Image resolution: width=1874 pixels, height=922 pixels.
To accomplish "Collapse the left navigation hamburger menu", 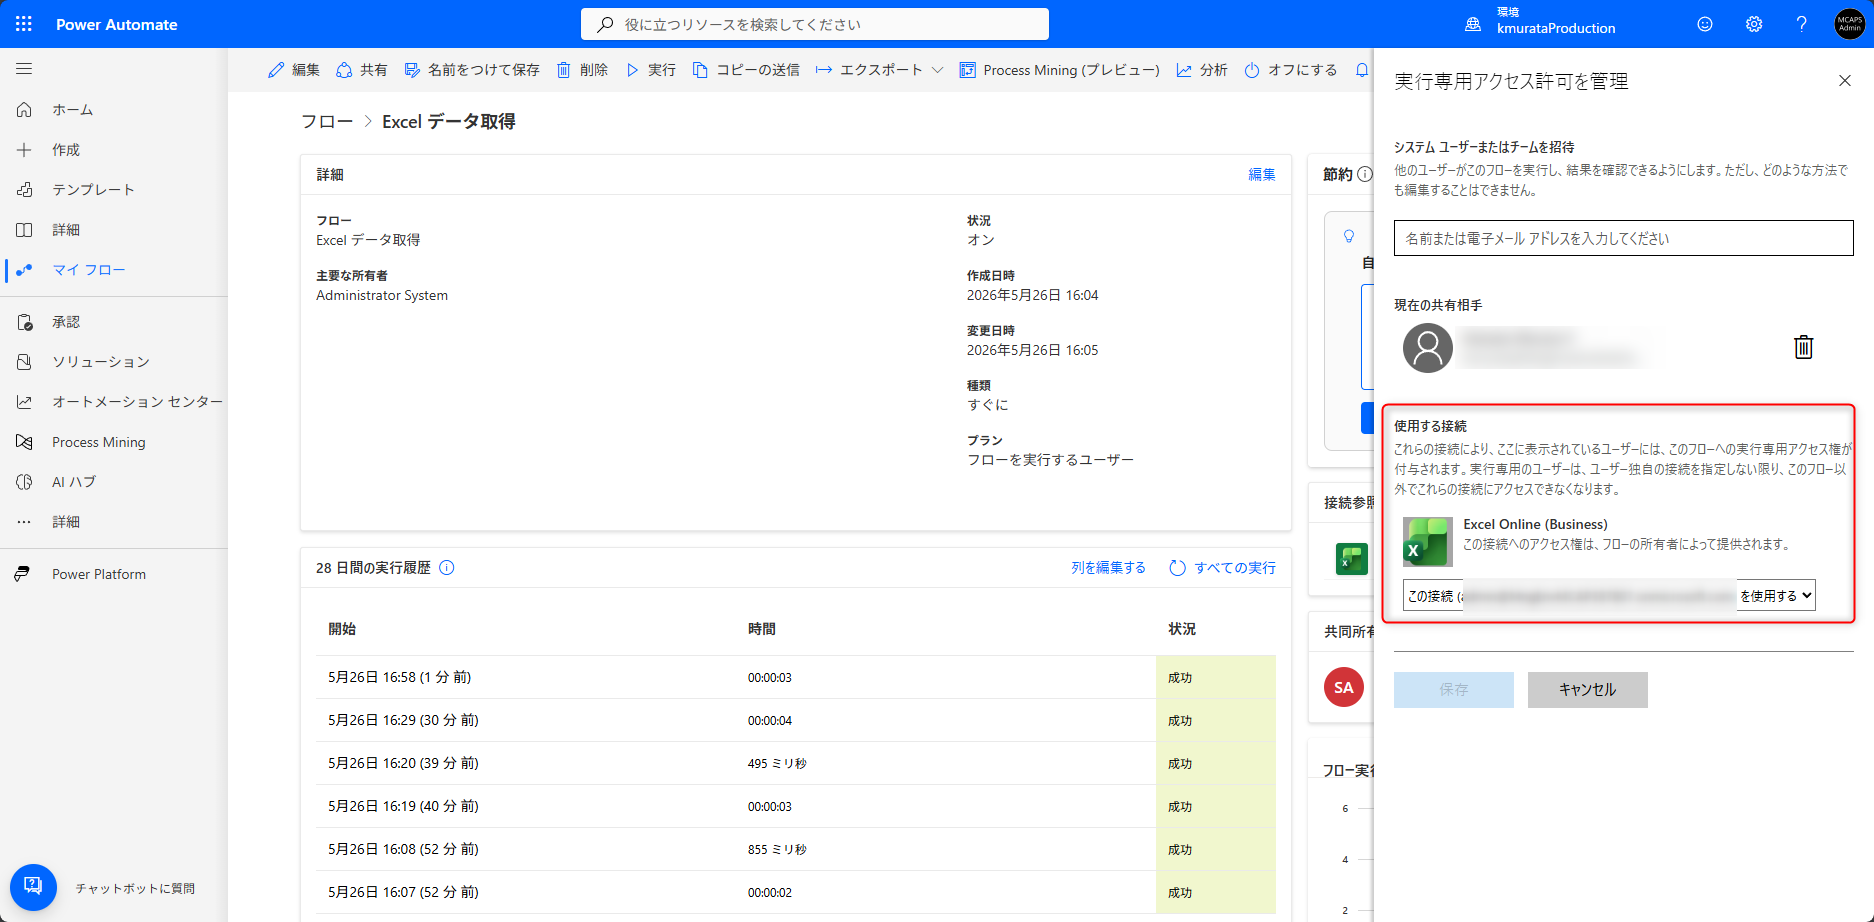I will (x=24, y=69).
